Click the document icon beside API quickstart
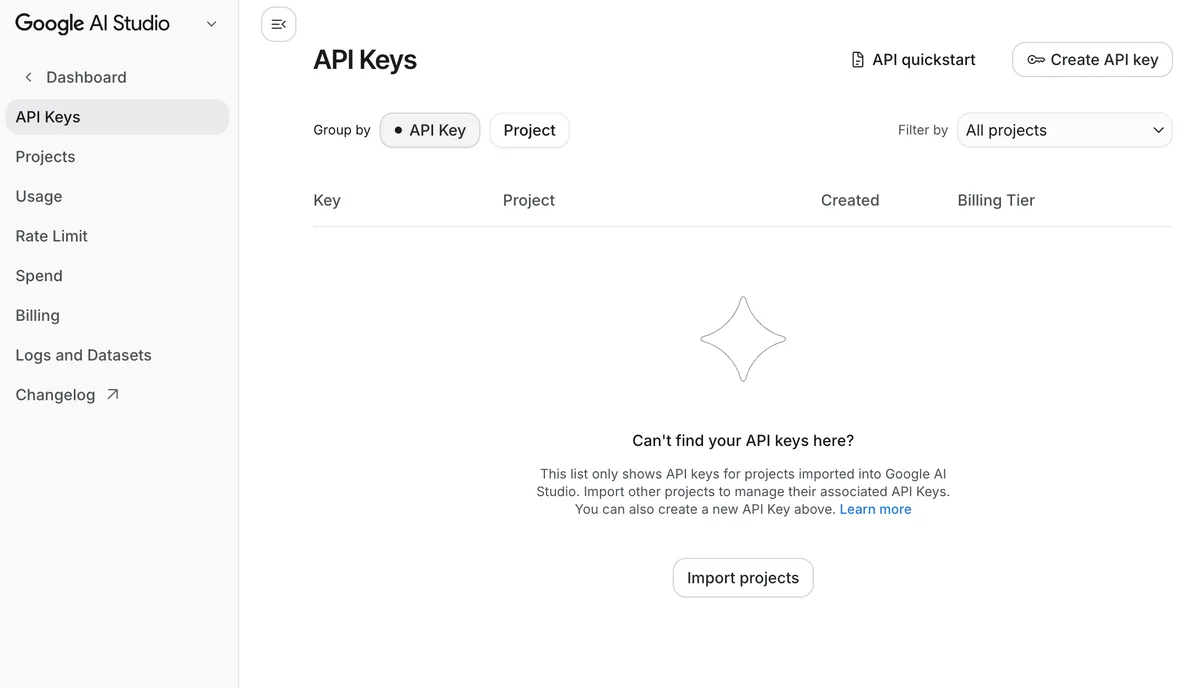1200x688 pixels. pyautogui.click(x=857, y=60)
